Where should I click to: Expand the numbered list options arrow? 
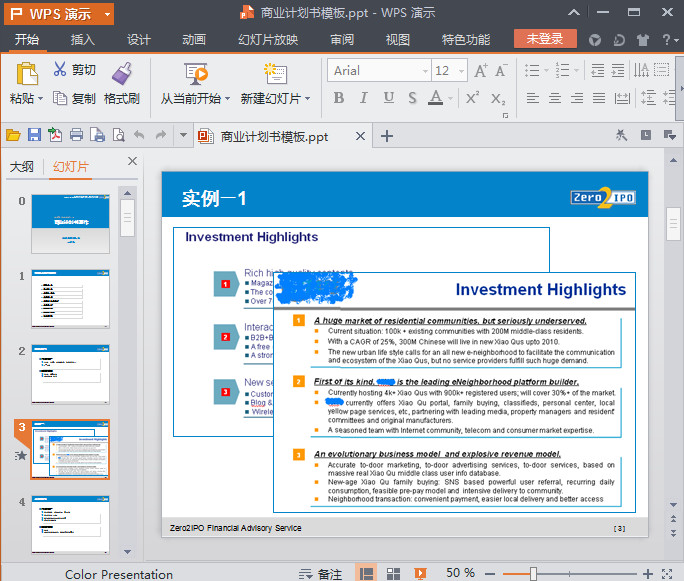click(x=577, y=70)
